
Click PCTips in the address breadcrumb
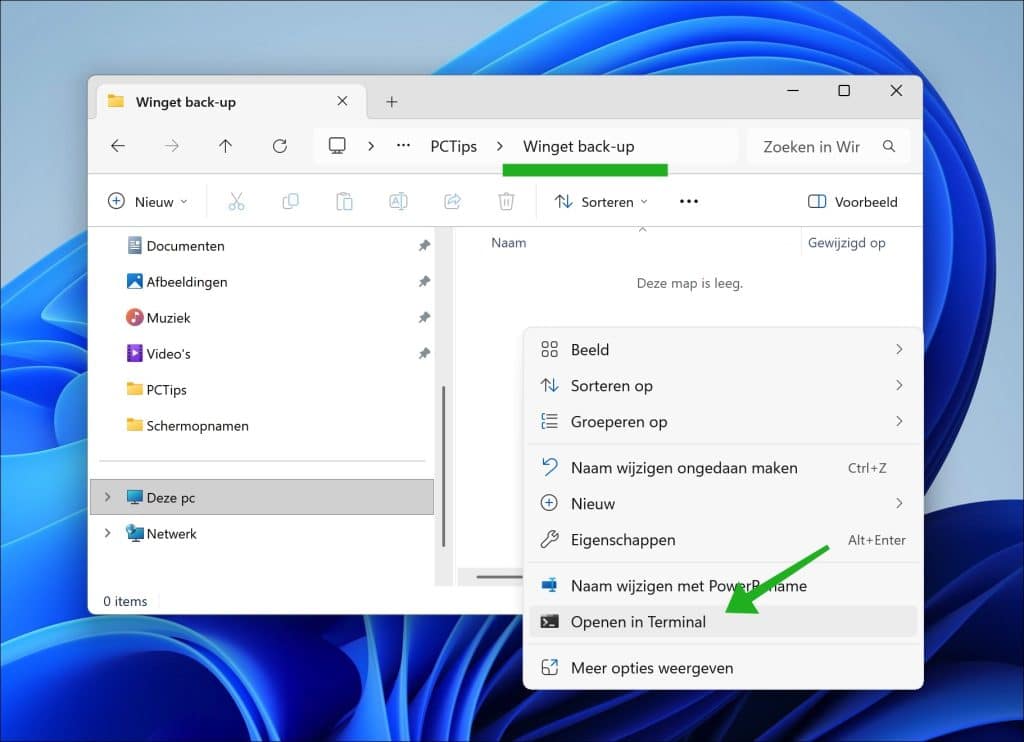[x=453, y=146]
